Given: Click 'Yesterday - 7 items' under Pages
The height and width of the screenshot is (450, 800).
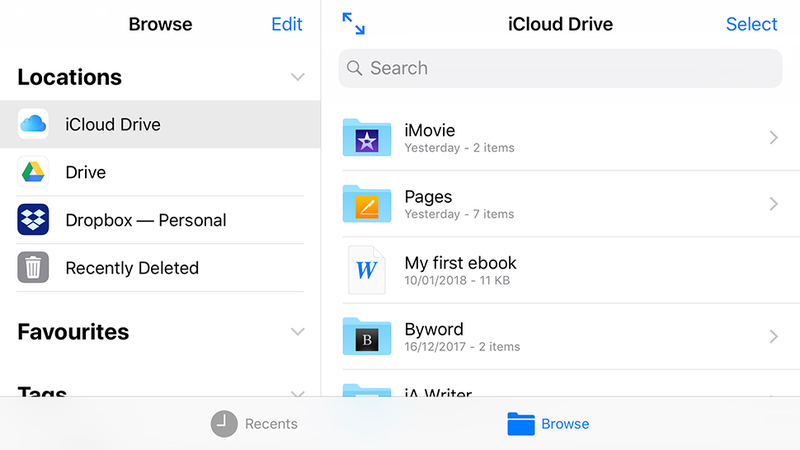Looking at the screenshot, I should coord(459,214).
